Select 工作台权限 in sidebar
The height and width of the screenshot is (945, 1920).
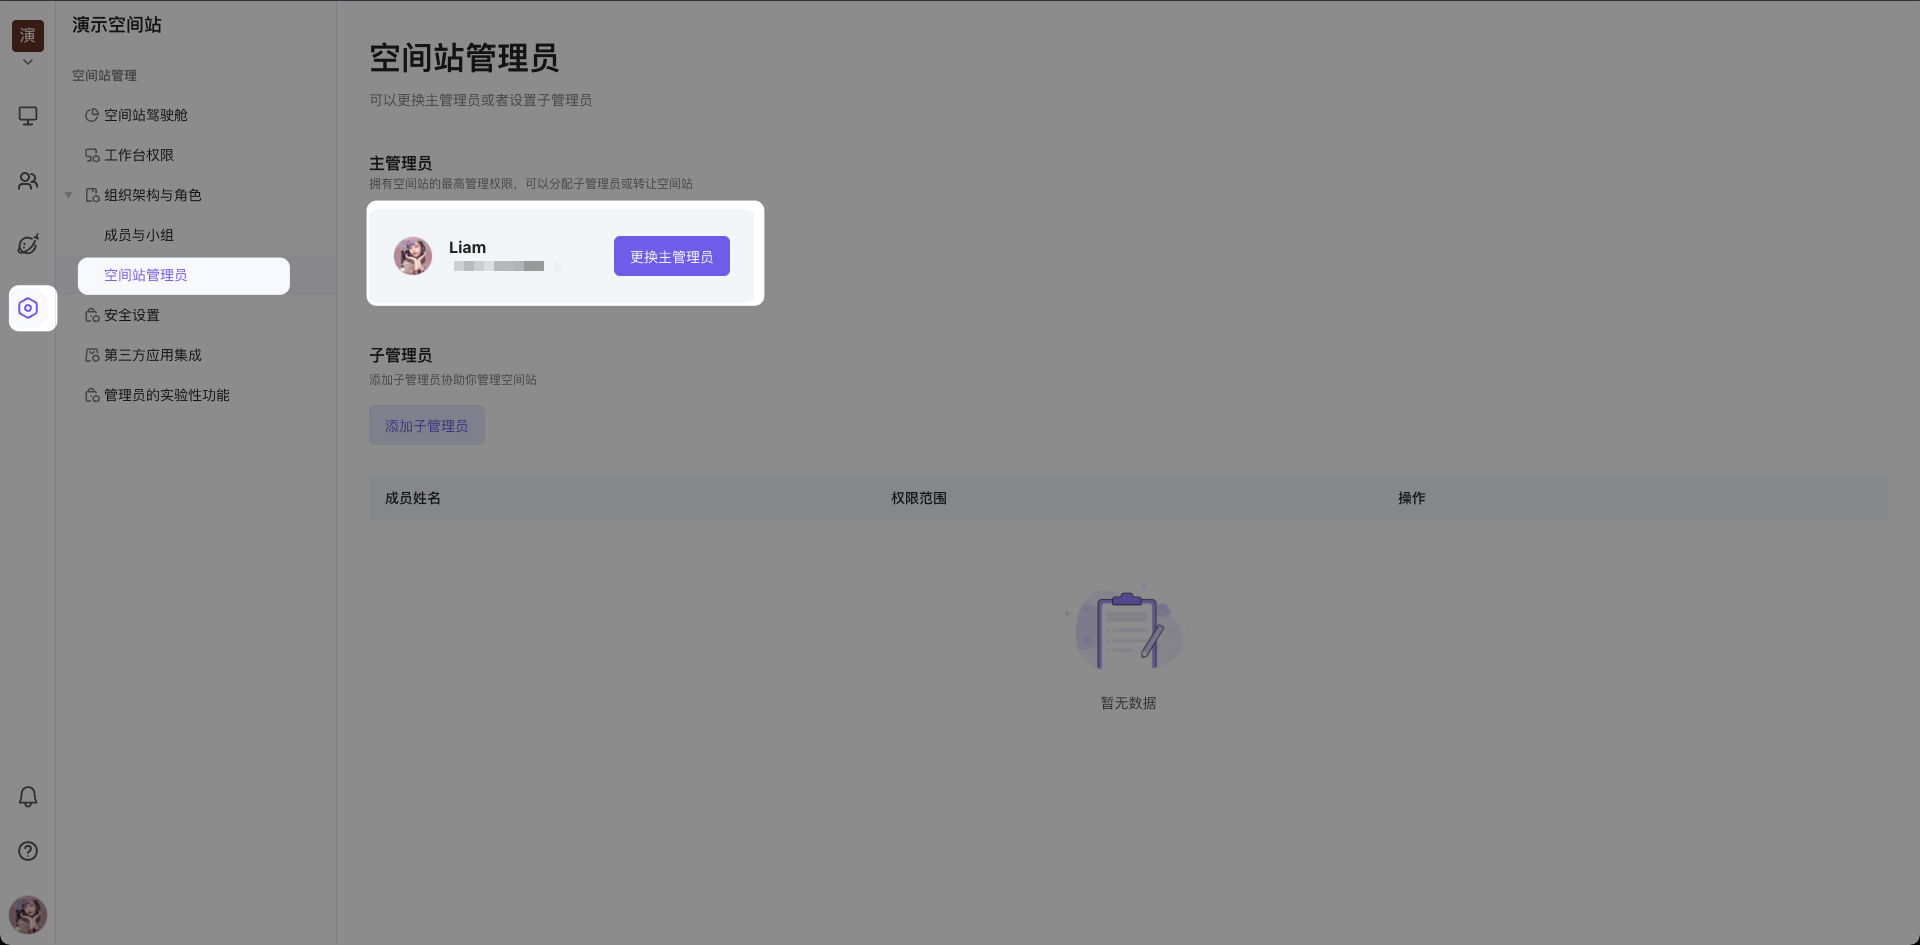coord(138,155)
